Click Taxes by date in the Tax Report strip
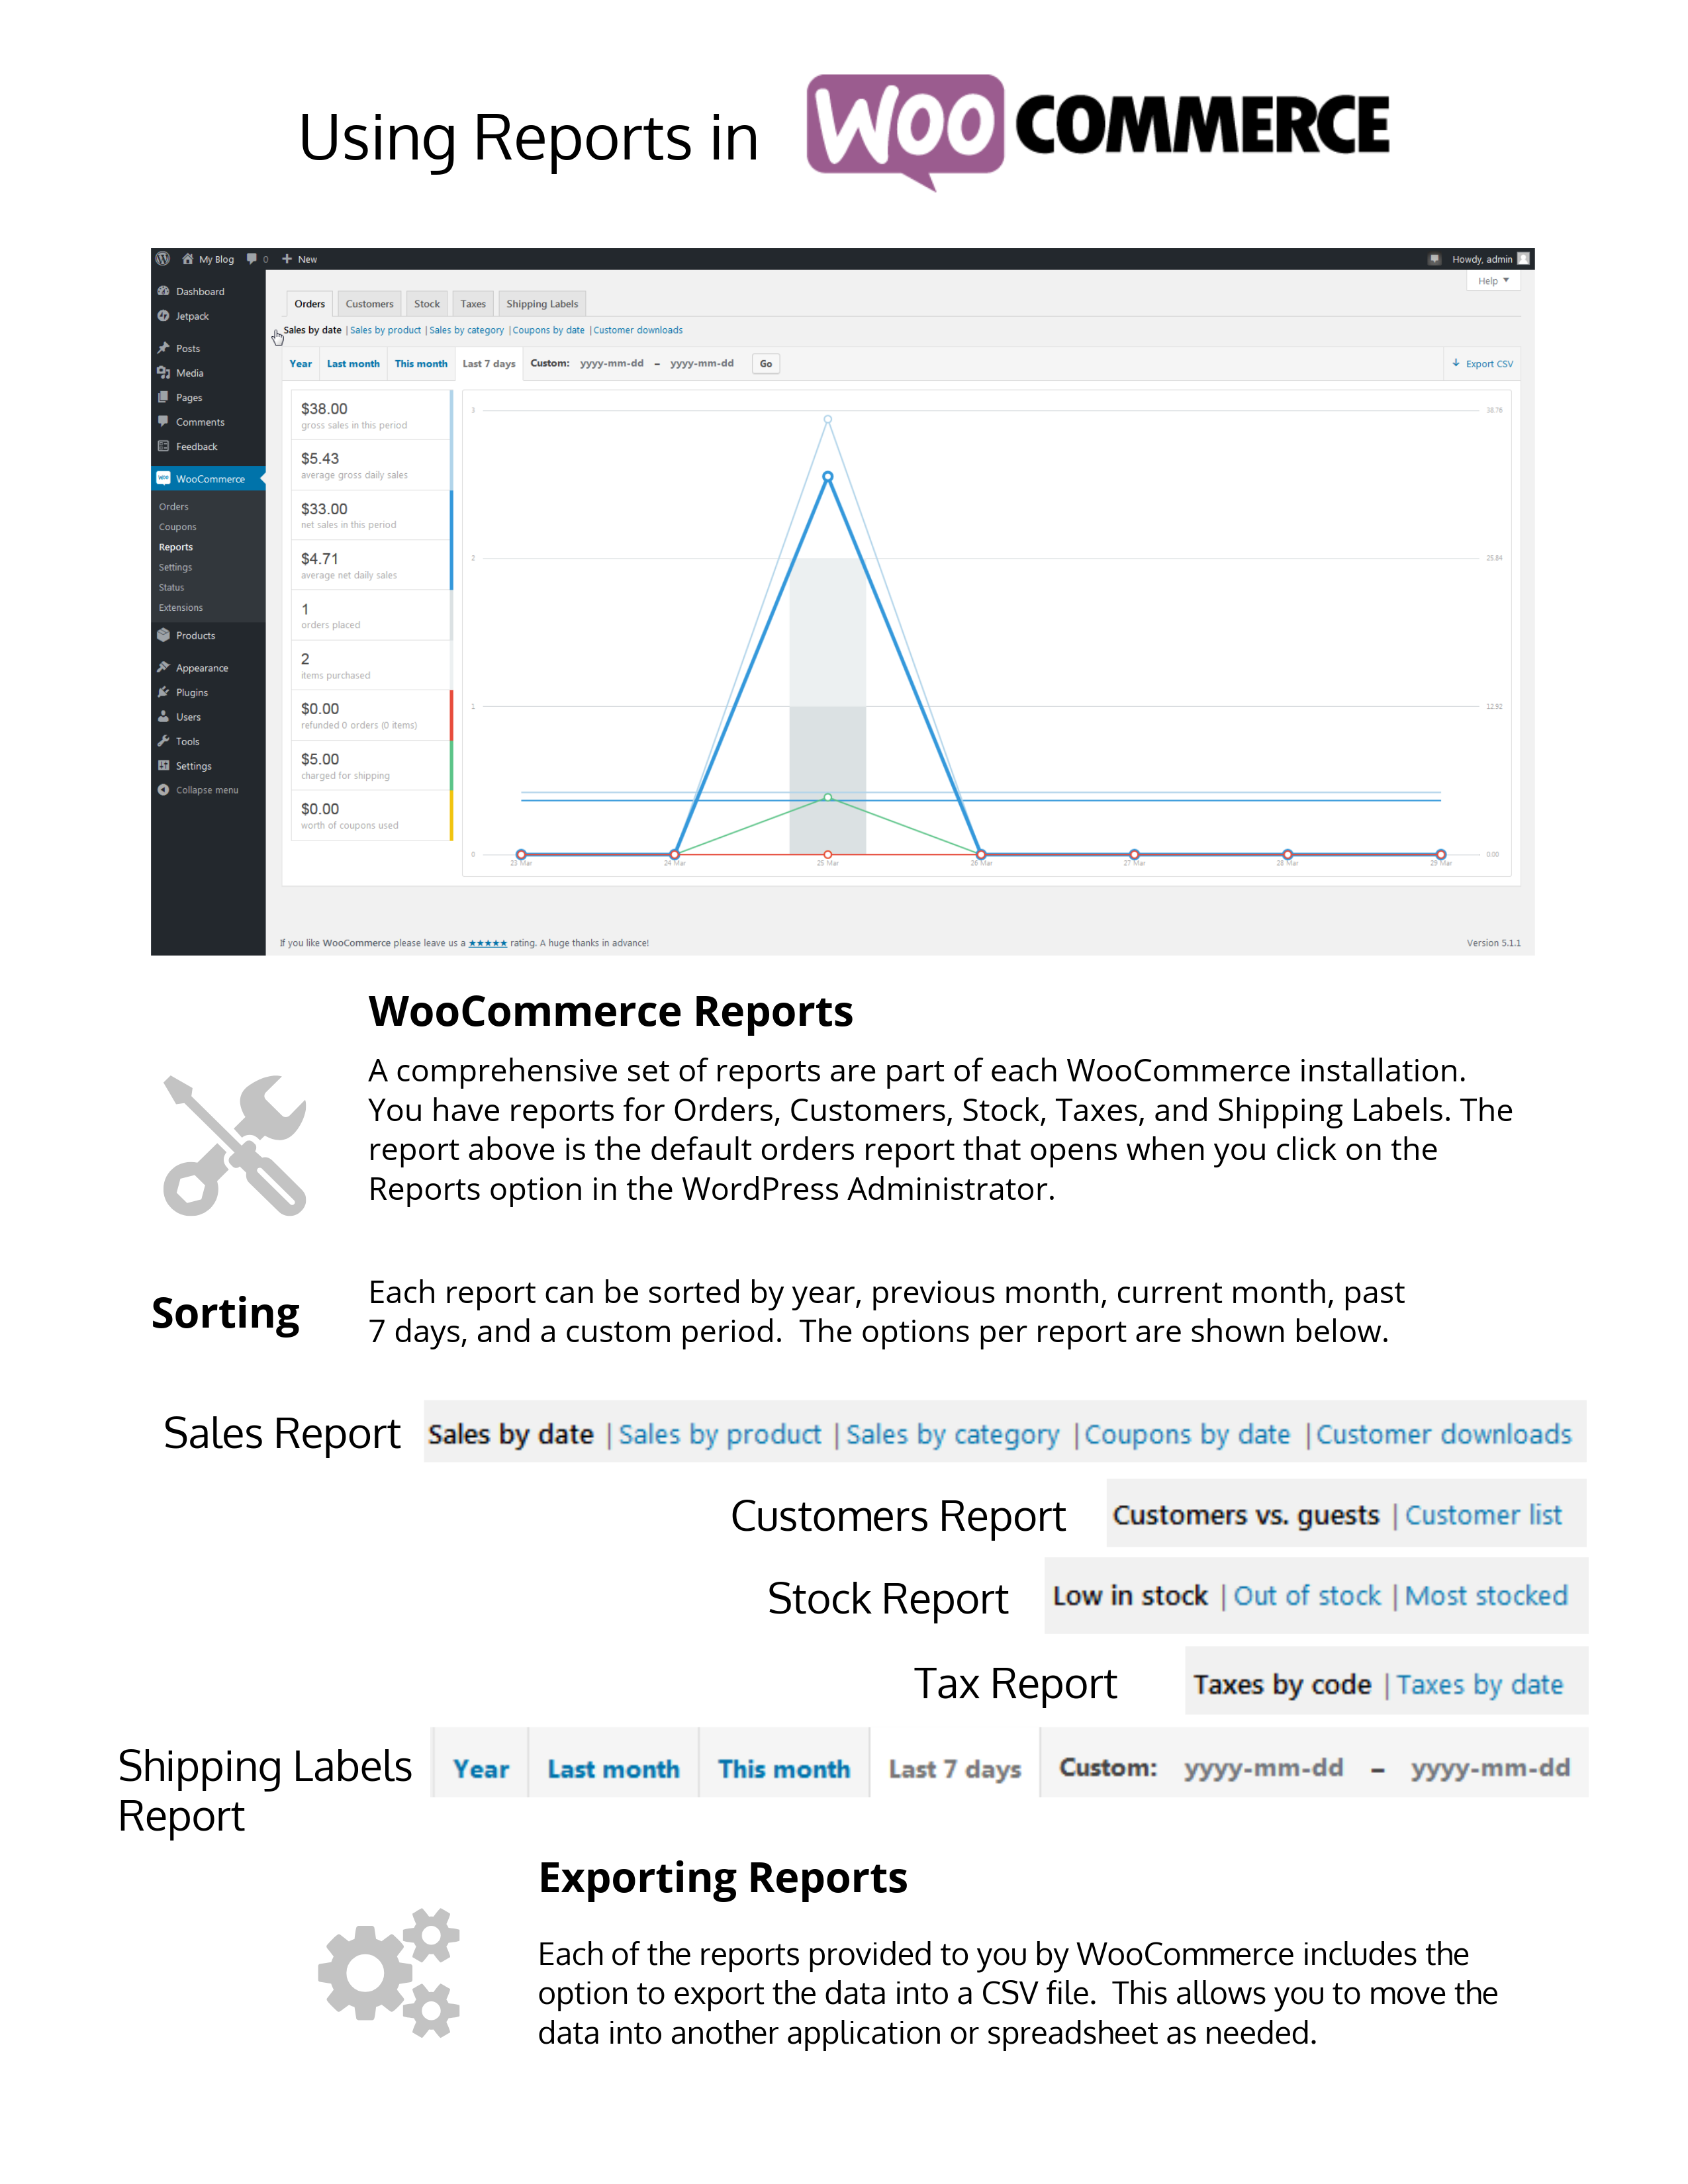Viewport: 1688px width, 2184px height. click(x=1480, y=1685)
